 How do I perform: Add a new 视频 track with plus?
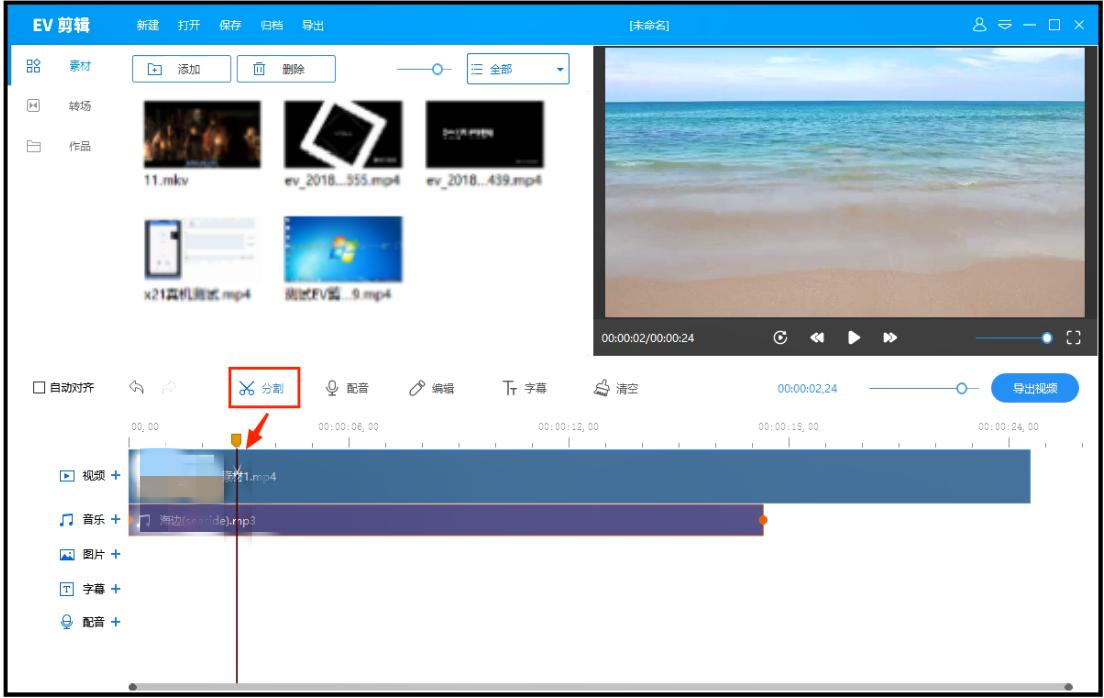point(115,476)
